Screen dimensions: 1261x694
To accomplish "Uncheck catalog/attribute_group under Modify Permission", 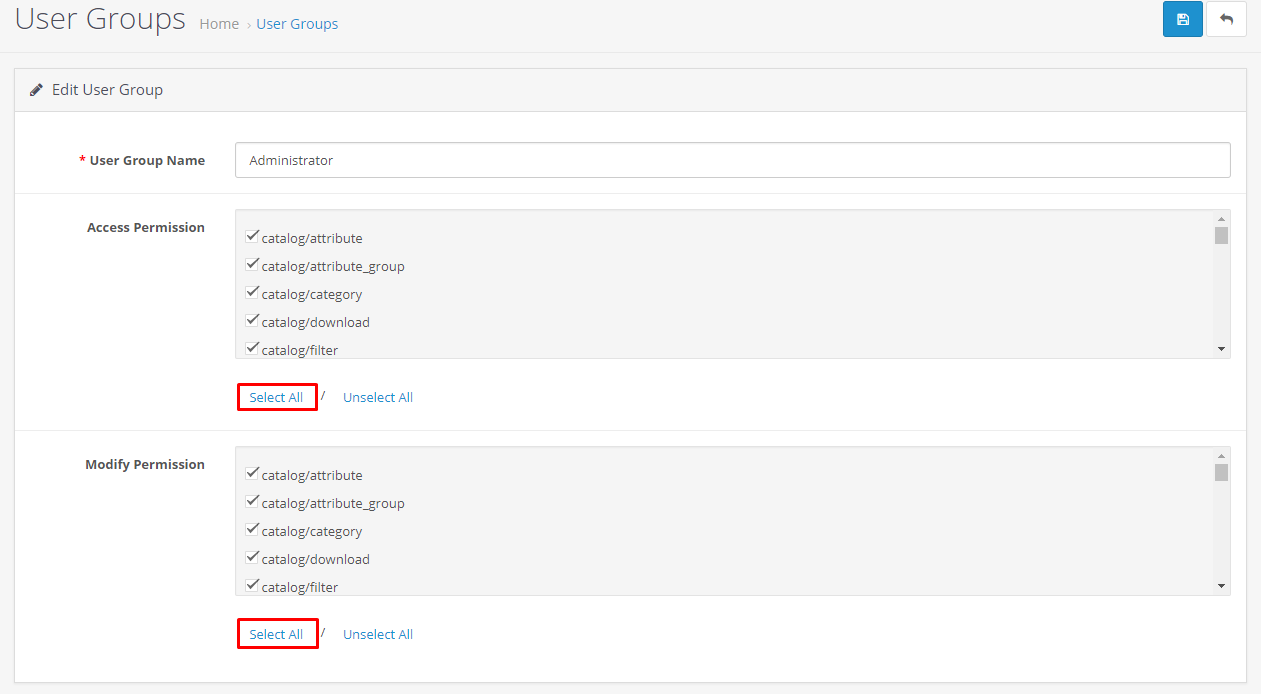I will coord(252,502).
